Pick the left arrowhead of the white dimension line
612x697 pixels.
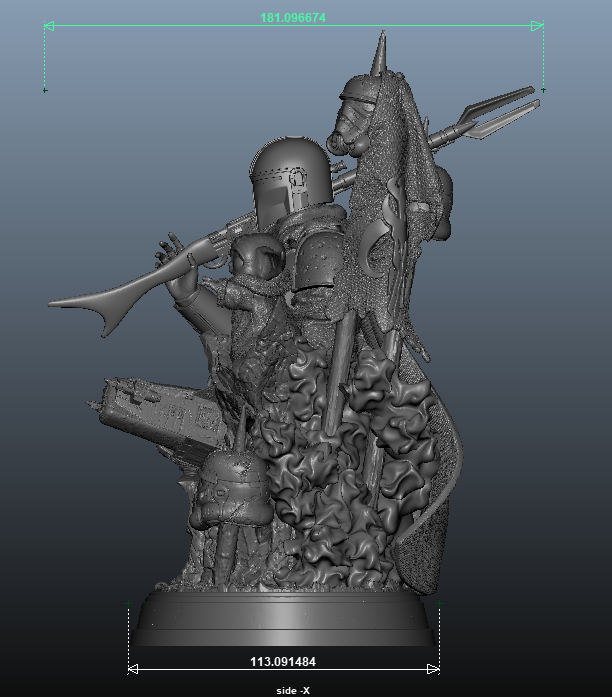pos(133,669)
